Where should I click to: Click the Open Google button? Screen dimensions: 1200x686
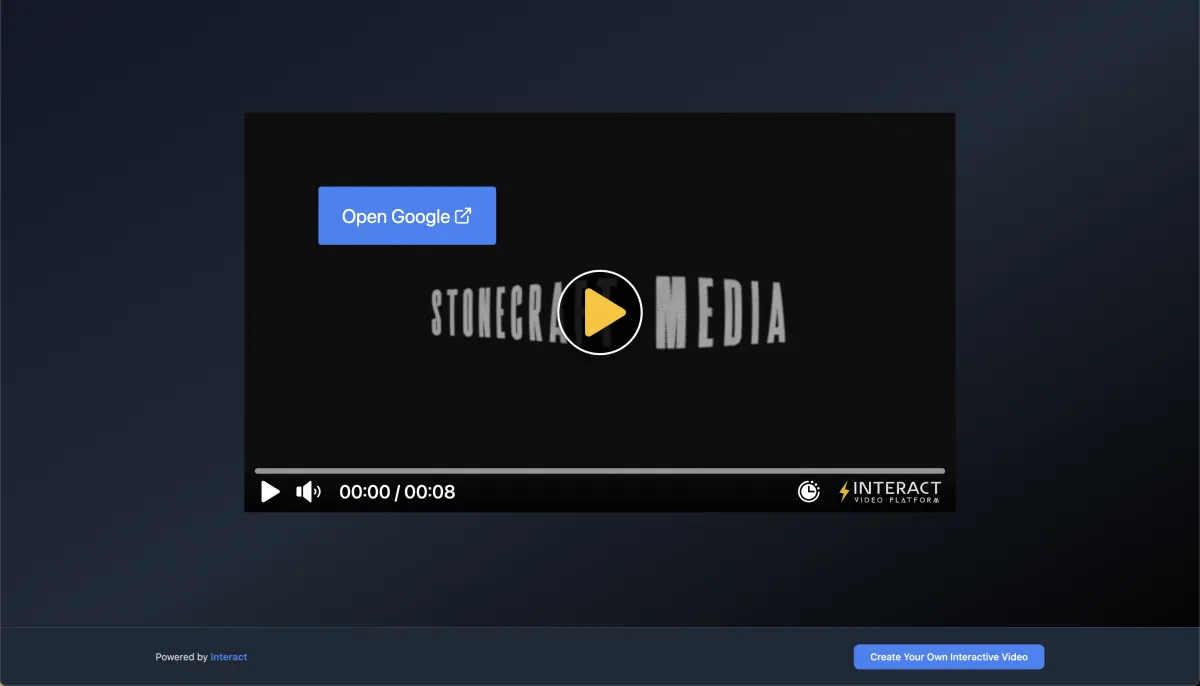(407, 215)
